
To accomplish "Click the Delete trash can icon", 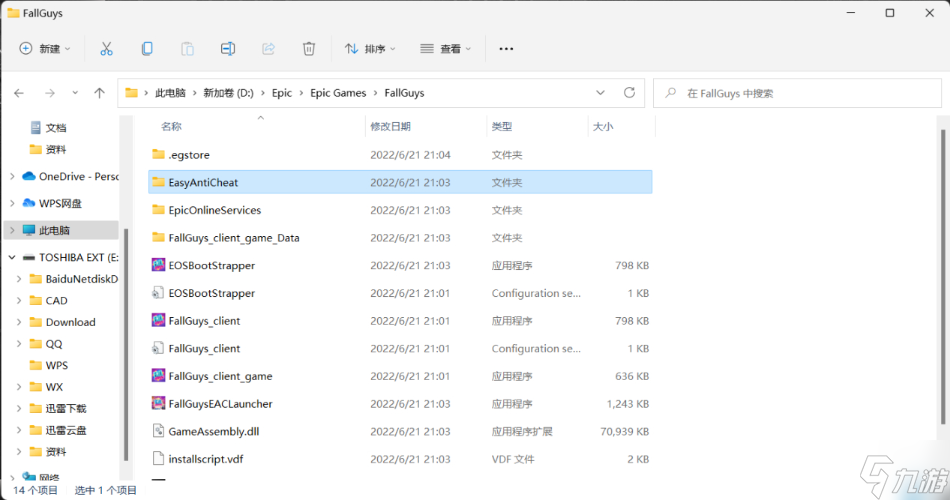I will (x=309, y=48).
